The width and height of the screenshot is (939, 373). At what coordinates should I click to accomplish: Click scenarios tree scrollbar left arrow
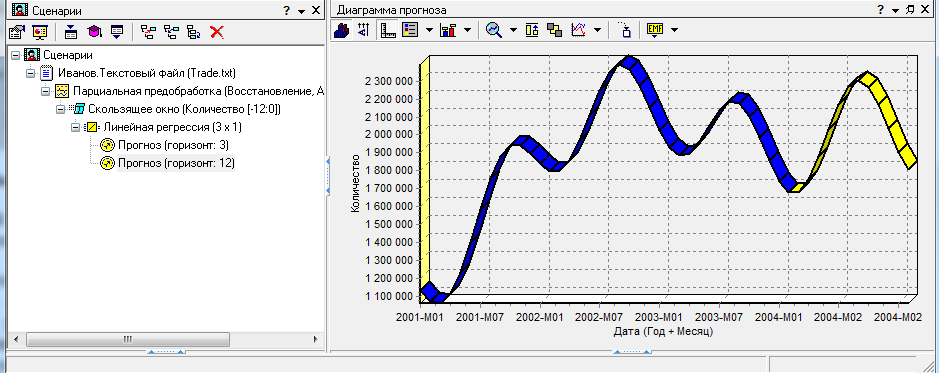tap(16, 339)
